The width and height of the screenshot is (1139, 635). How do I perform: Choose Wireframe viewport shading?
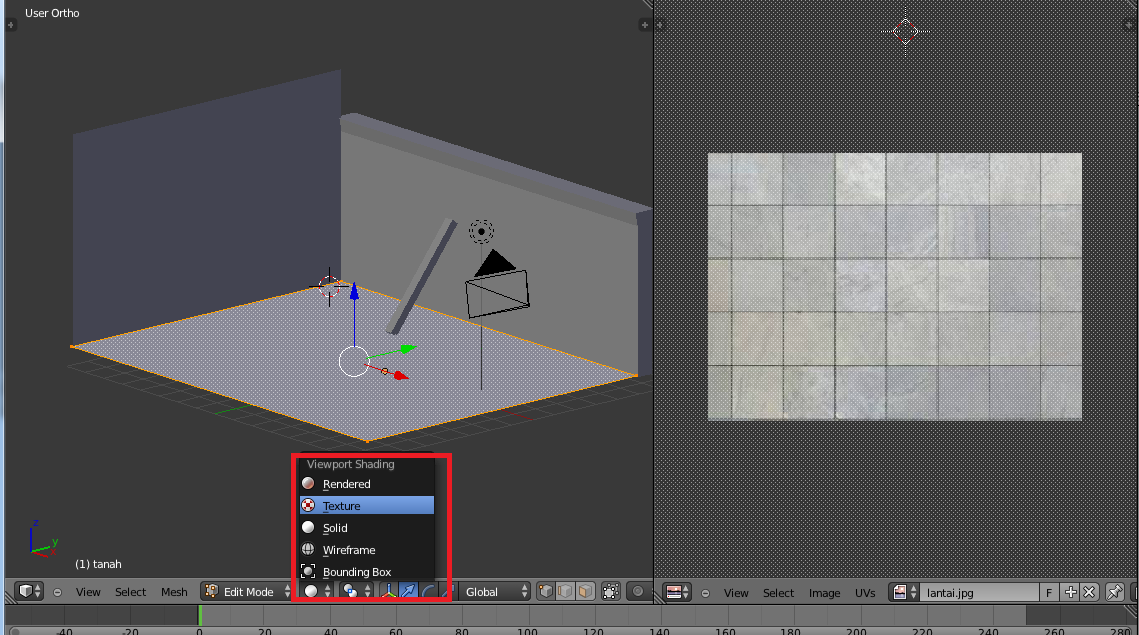[x=367, y=550]
